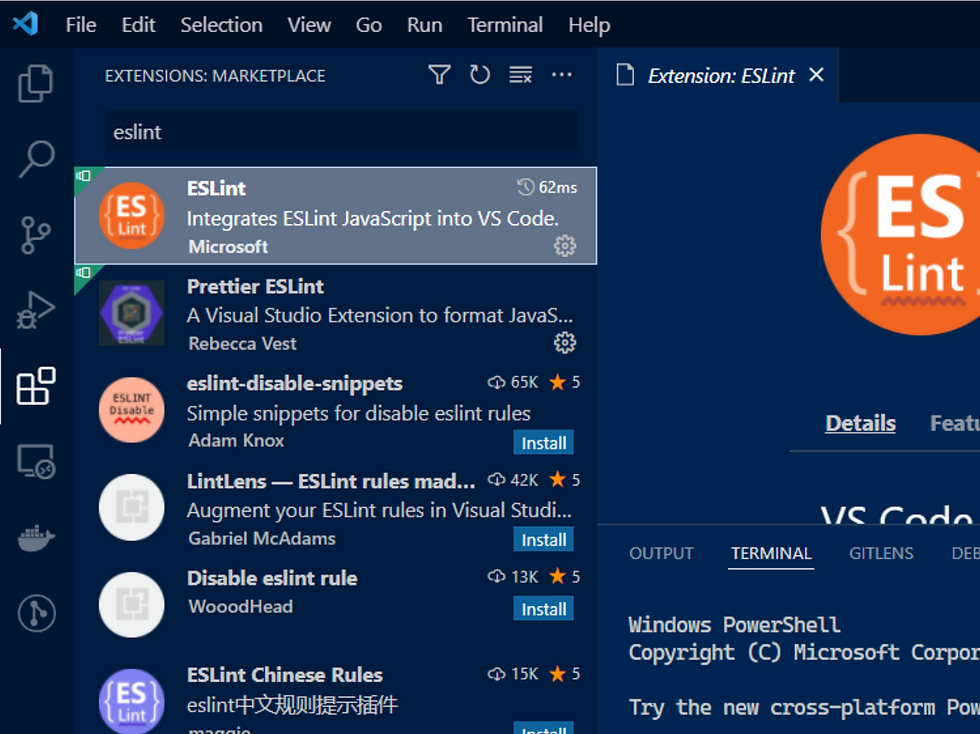The image size is (980, 734).
Task: Select the ESLint extension by Microsoft
Action: (x=336, y=216)
